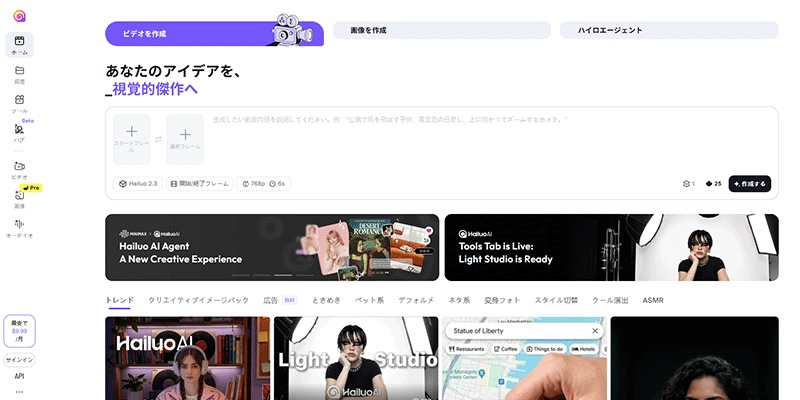Select the スタイル切替 category tab

(556, 301)
